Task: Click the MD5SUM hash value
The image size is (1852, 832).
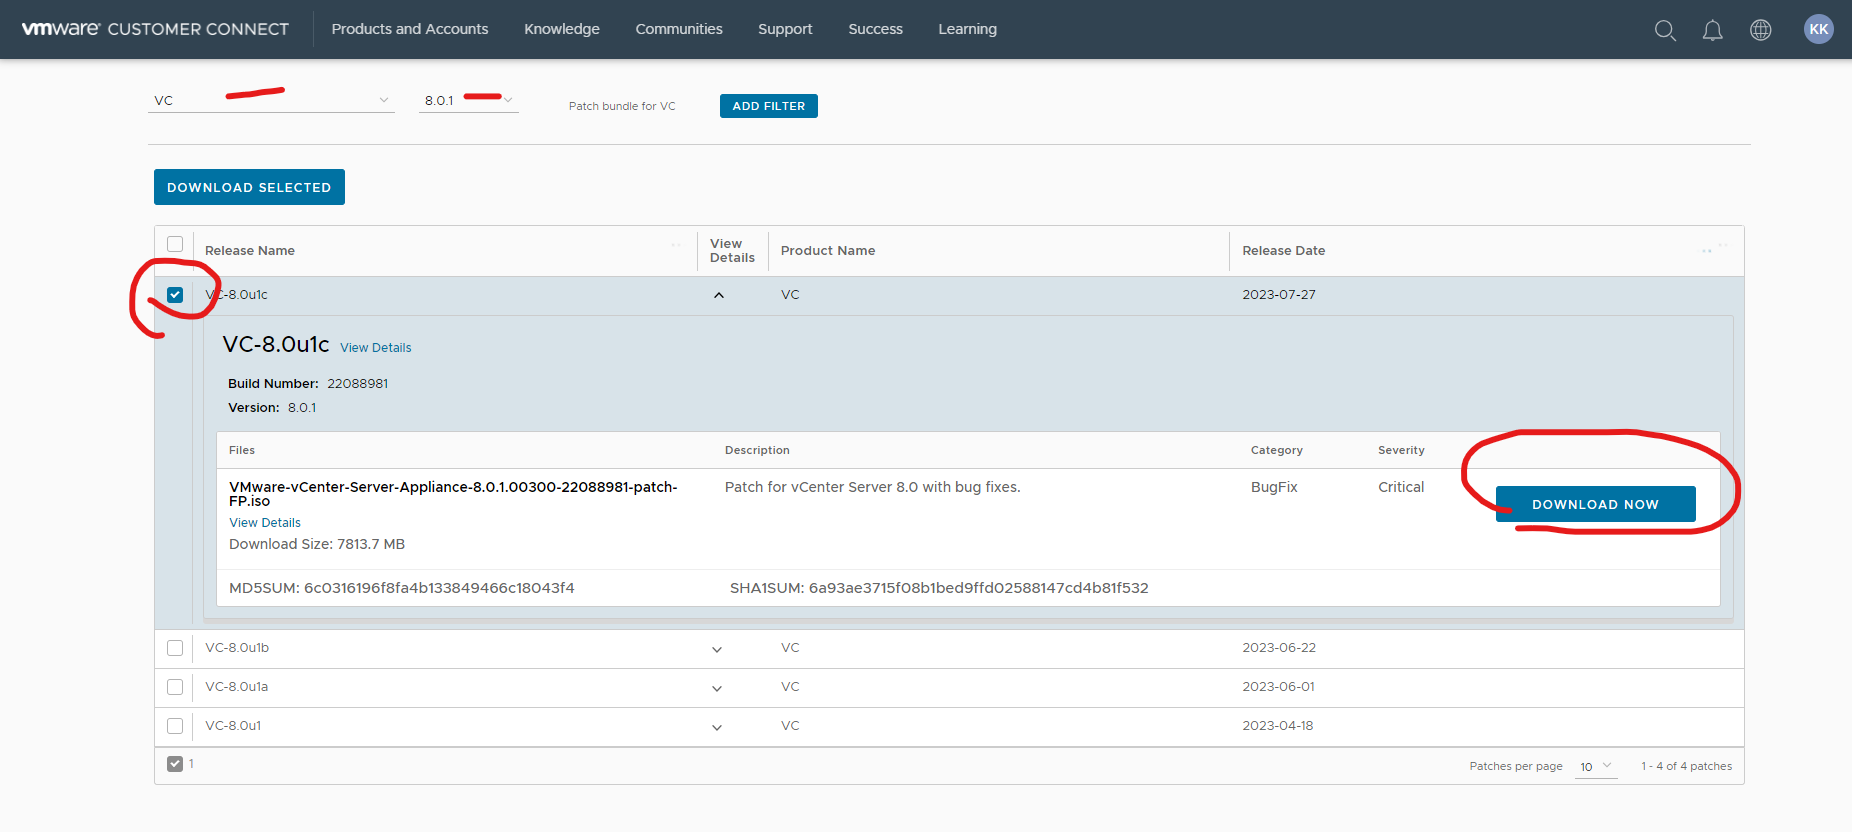Action: 439,588
